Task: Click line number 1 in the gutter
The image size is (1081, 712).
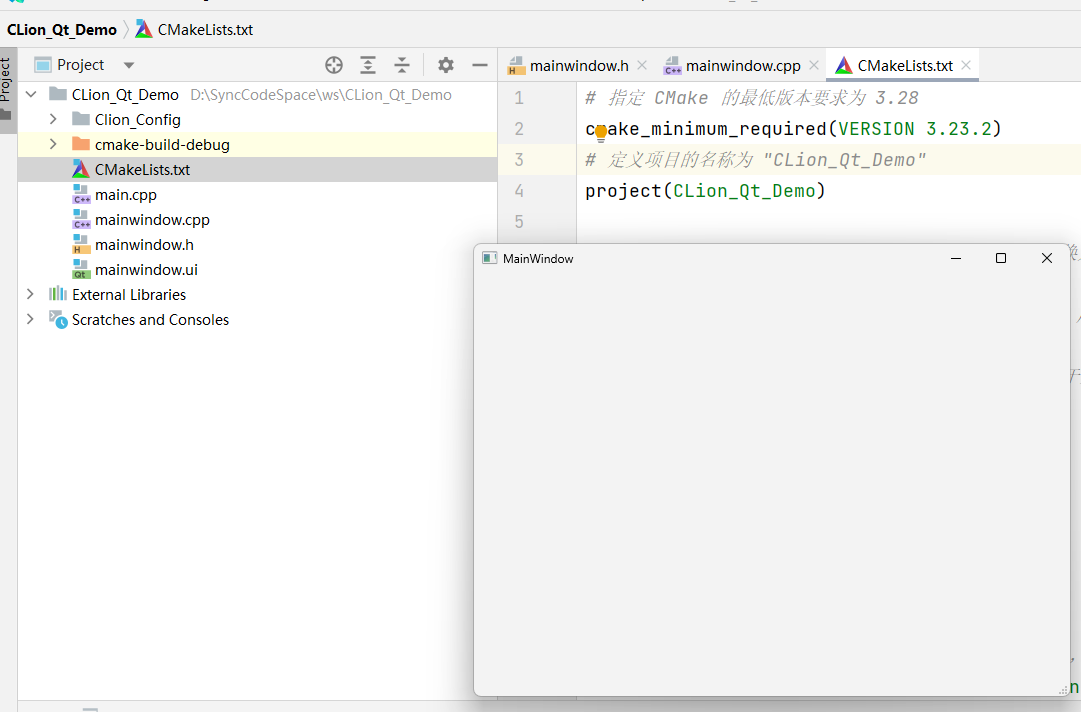Action: (518, 98)
